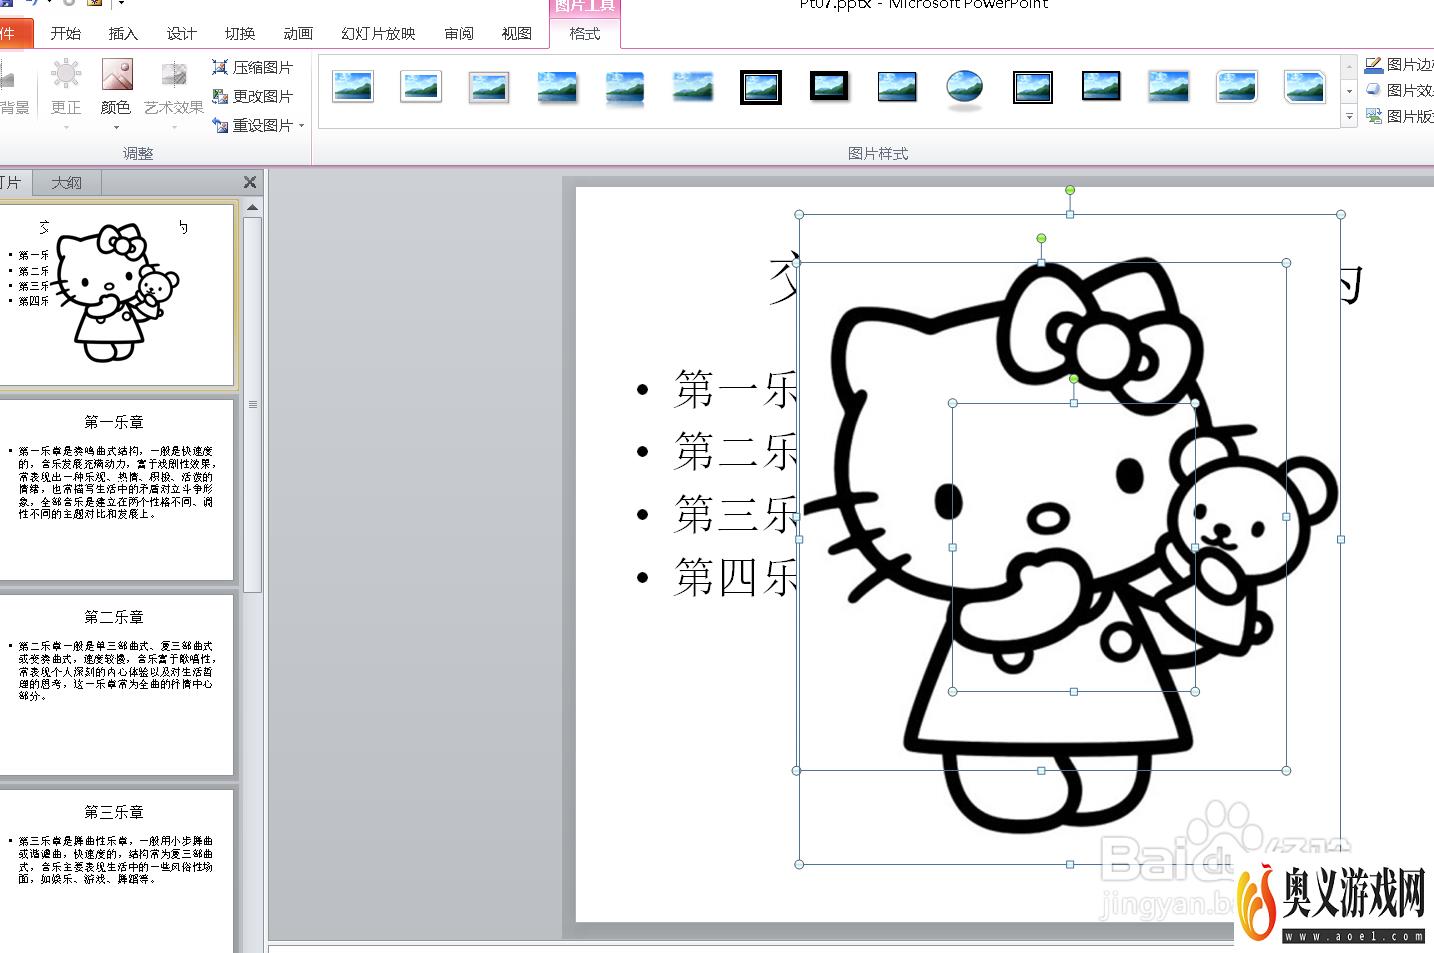Apply the seventh double black frame style
The width and height of the screenshot is (1434, 953).
click(x=761, y=87)
